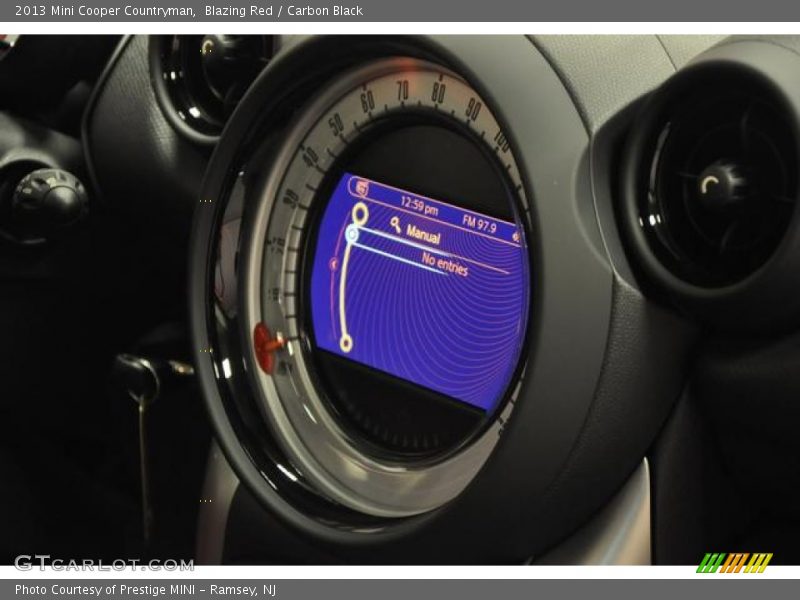The height and width of the screenshot is (600, 800).
Task: Tap the 12:59 pm clock readout
Action: (x=419, y=205)
